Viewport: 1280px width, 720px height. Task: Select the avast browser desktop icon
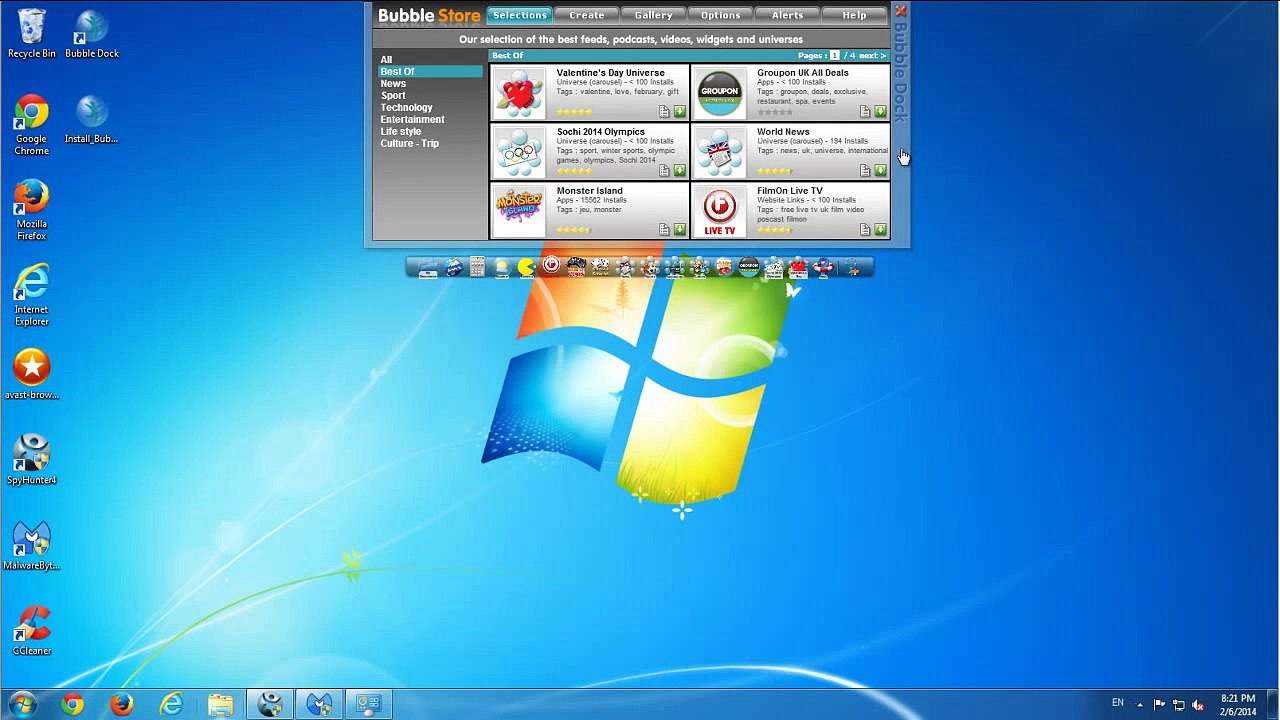pyautogui.click(x=31, y=375)
